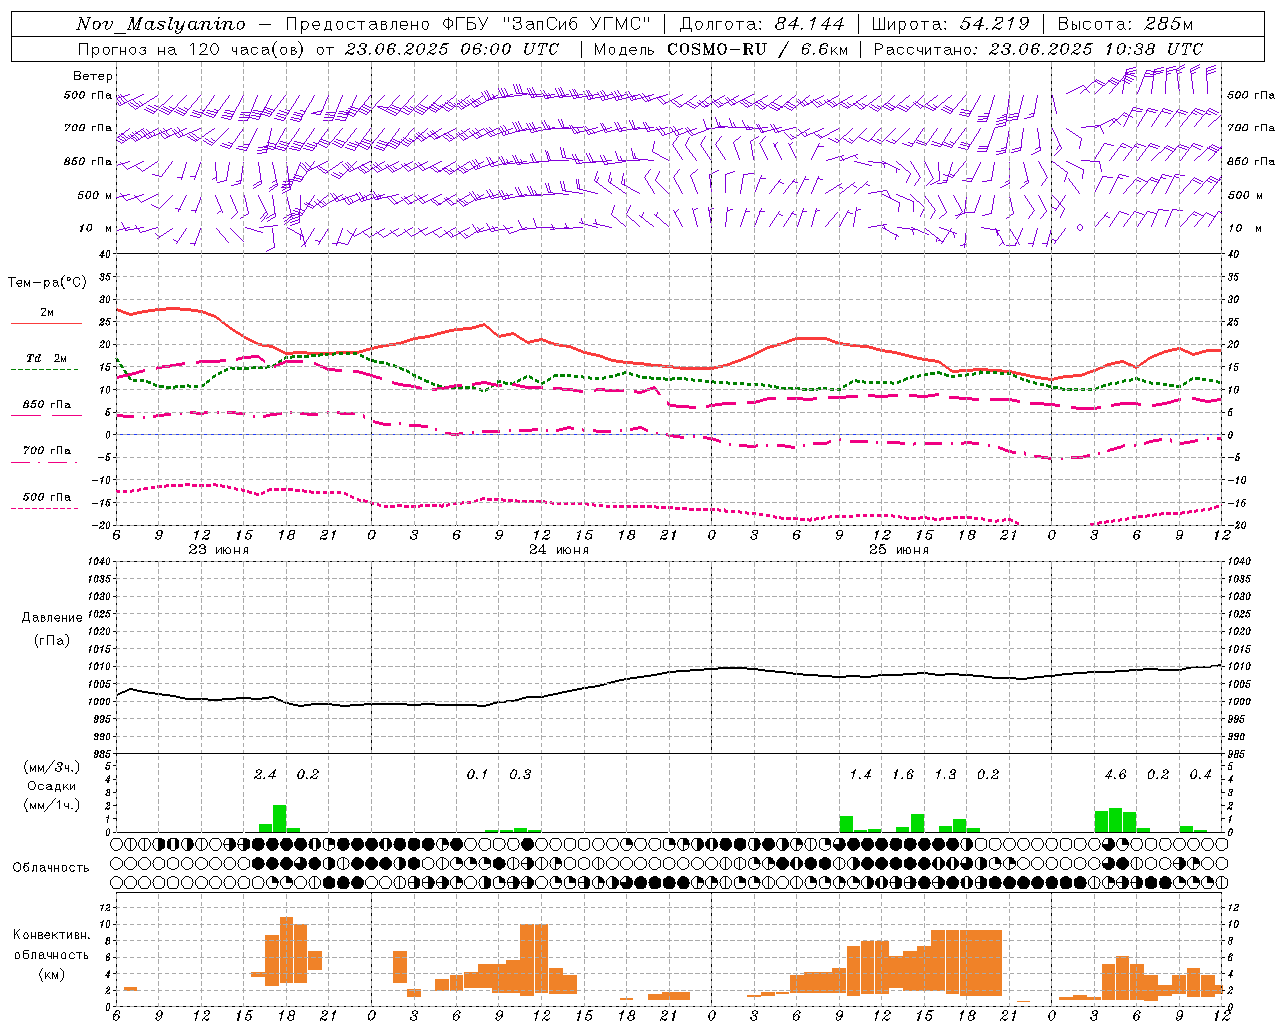The width and height of the screenshot is (1280, 1024).
Task: Click the (мм/1ч.) unit label
Action: coord(52,805)
